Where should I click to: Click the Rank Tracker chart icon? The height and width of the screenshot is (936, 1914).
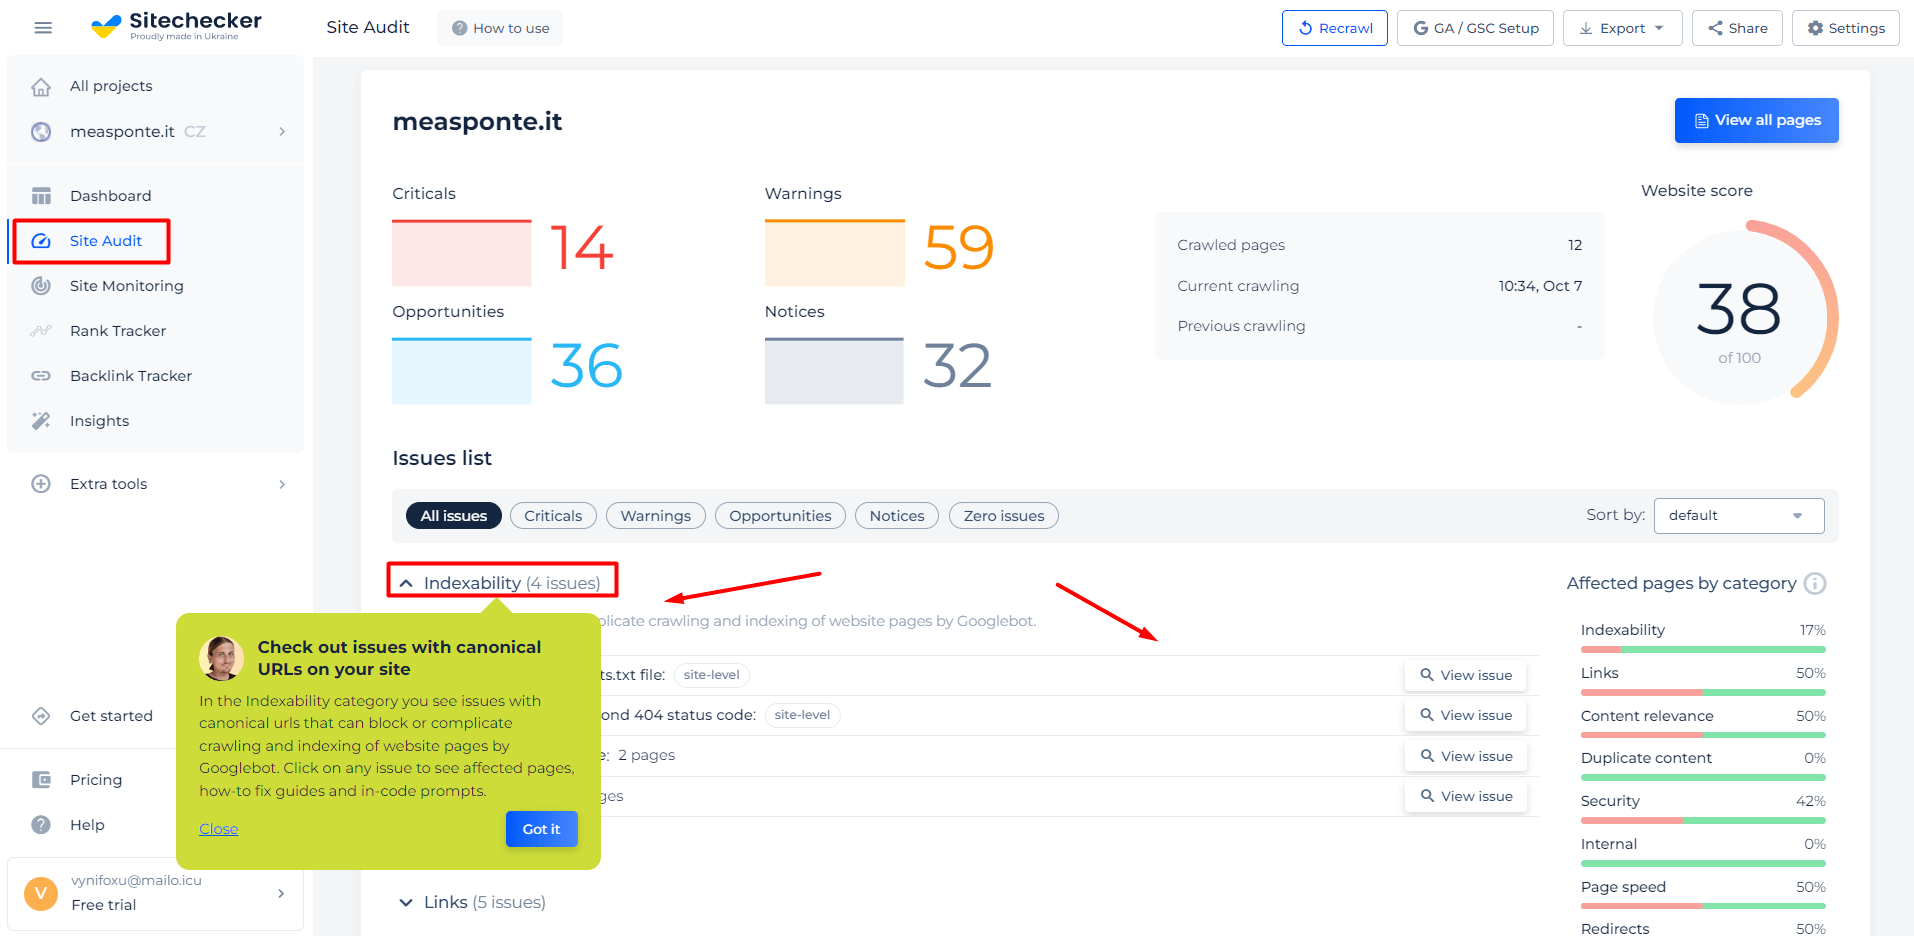click(41, 331)
